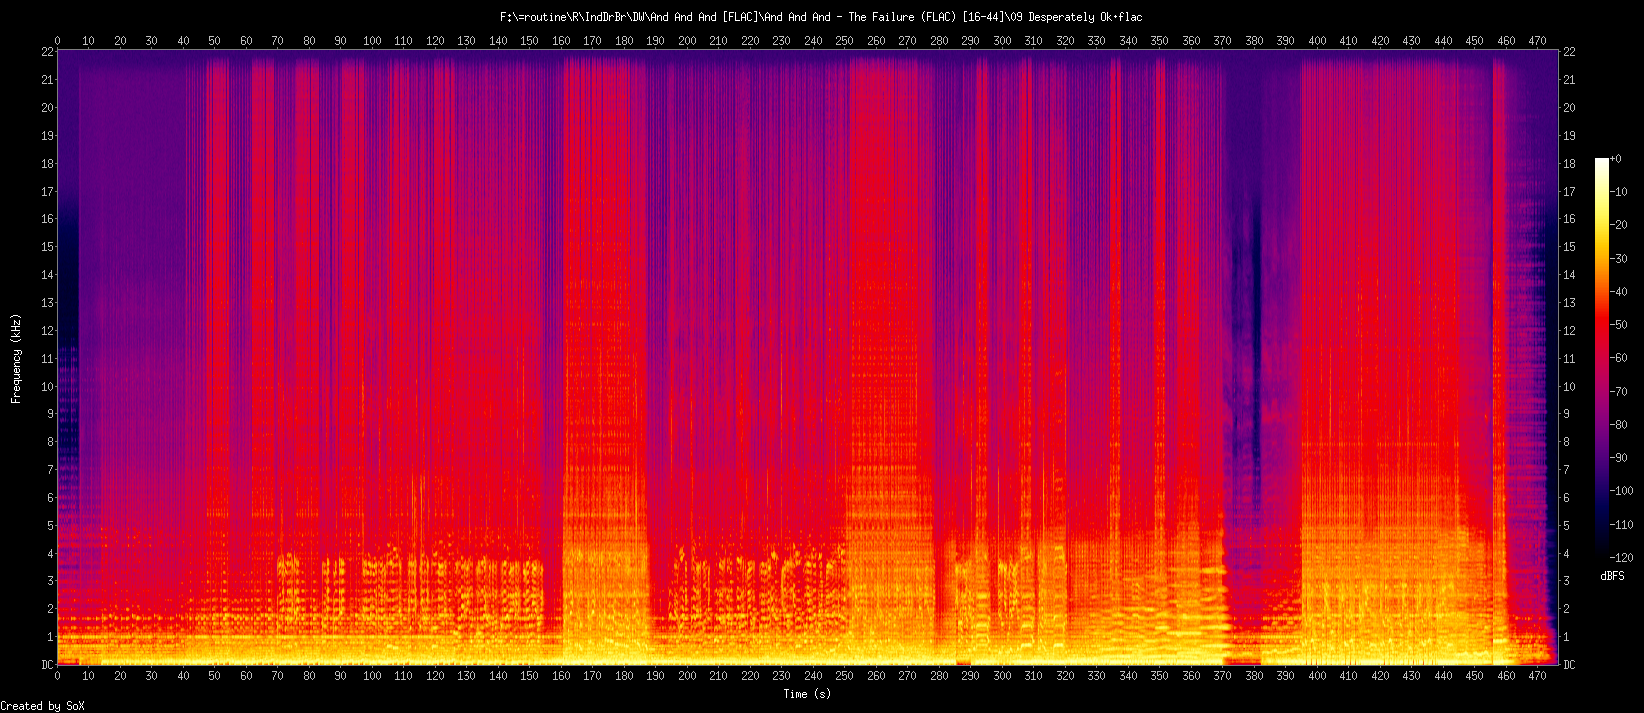Click the '-10' value on dBFS legend

(x=1618, y=192)
